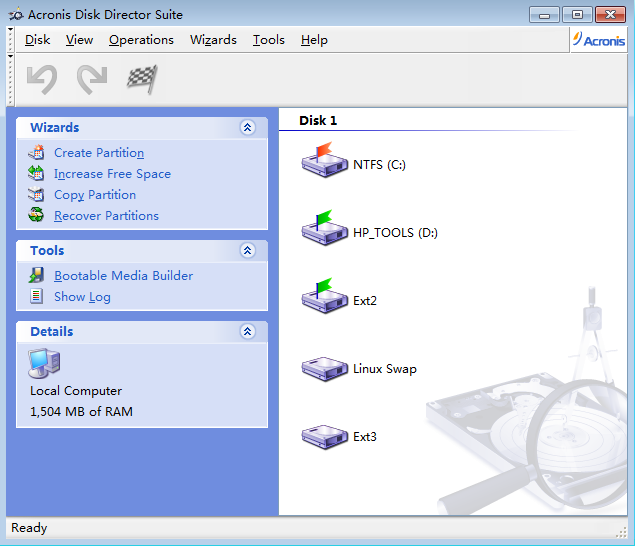Click the Local Computer icon

click(44, 363)
